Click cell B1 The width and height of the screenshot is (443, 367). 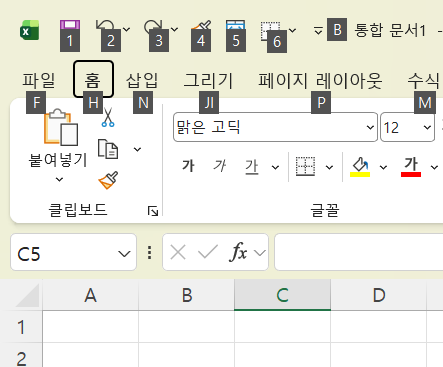[x=186, y=327]
